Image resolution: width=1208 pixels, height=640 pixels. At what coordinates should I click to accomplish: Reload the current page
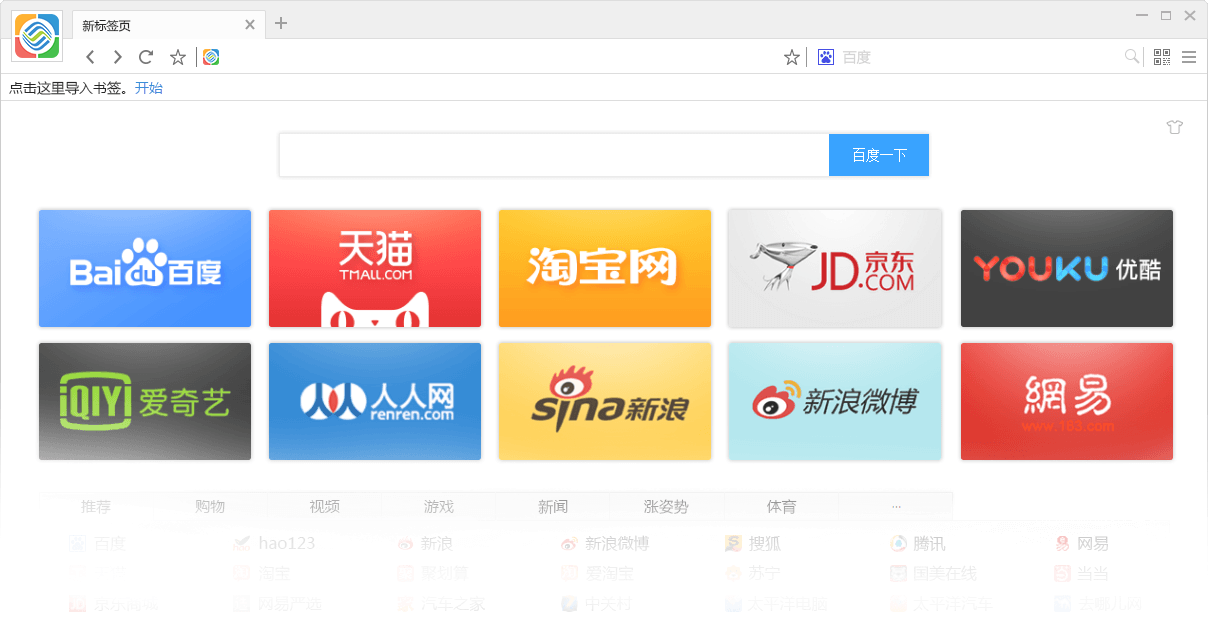coord(146,57)
